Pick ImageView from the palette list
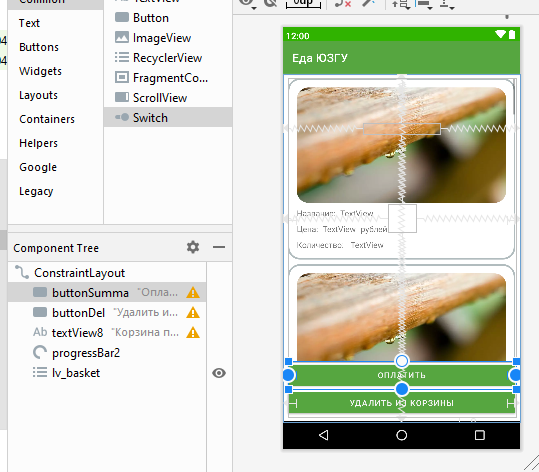This screenshot has width=539, height=472. (168, 38)
